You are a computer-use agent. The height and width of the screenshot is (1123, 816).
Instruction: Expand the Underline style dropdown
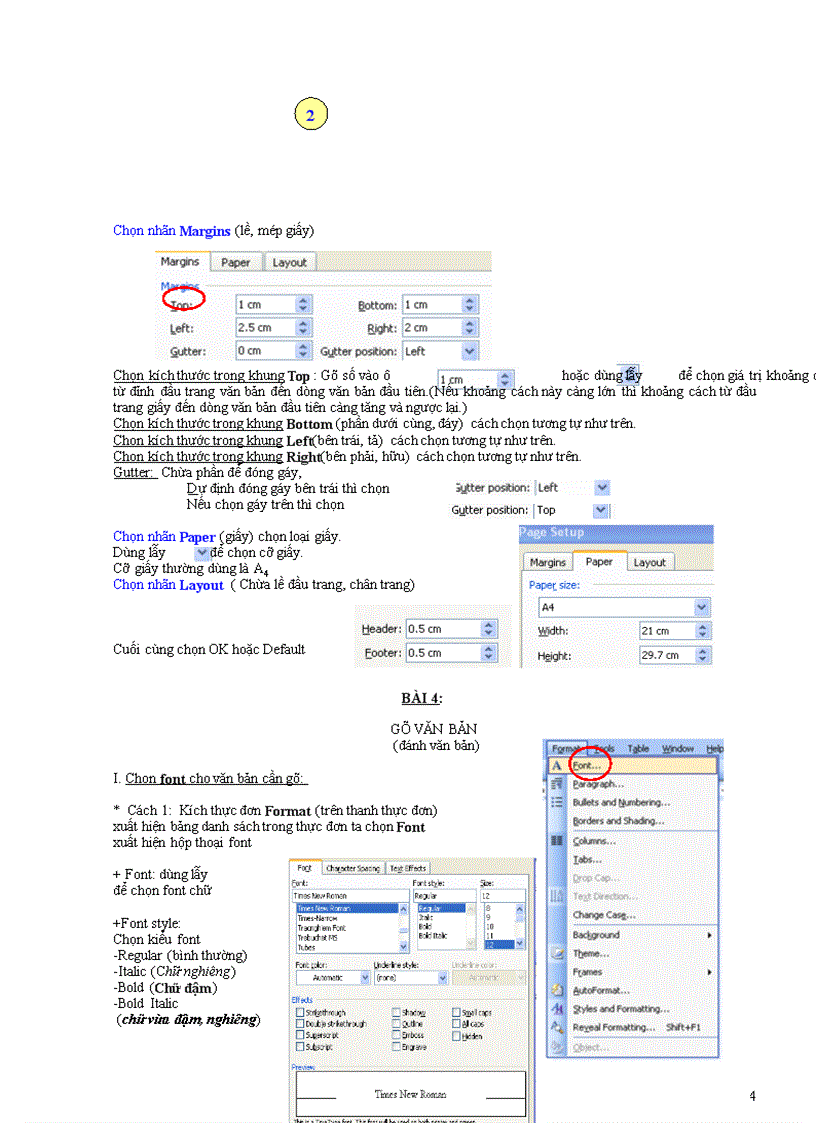click(x=443, y=977)
